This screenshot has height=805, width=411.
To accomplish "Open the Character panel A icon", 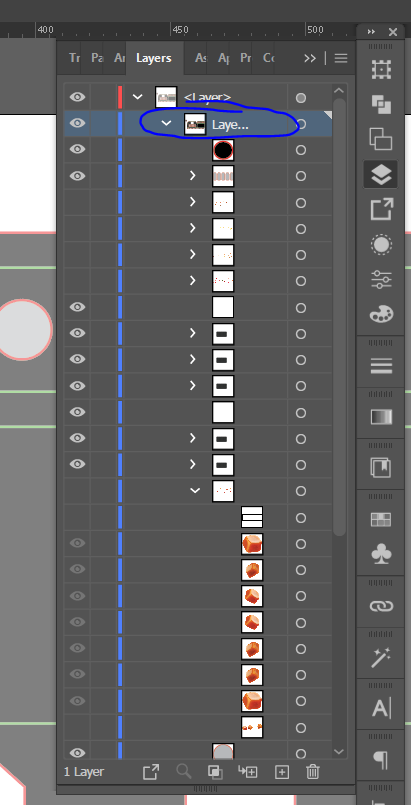I will 381,708.
